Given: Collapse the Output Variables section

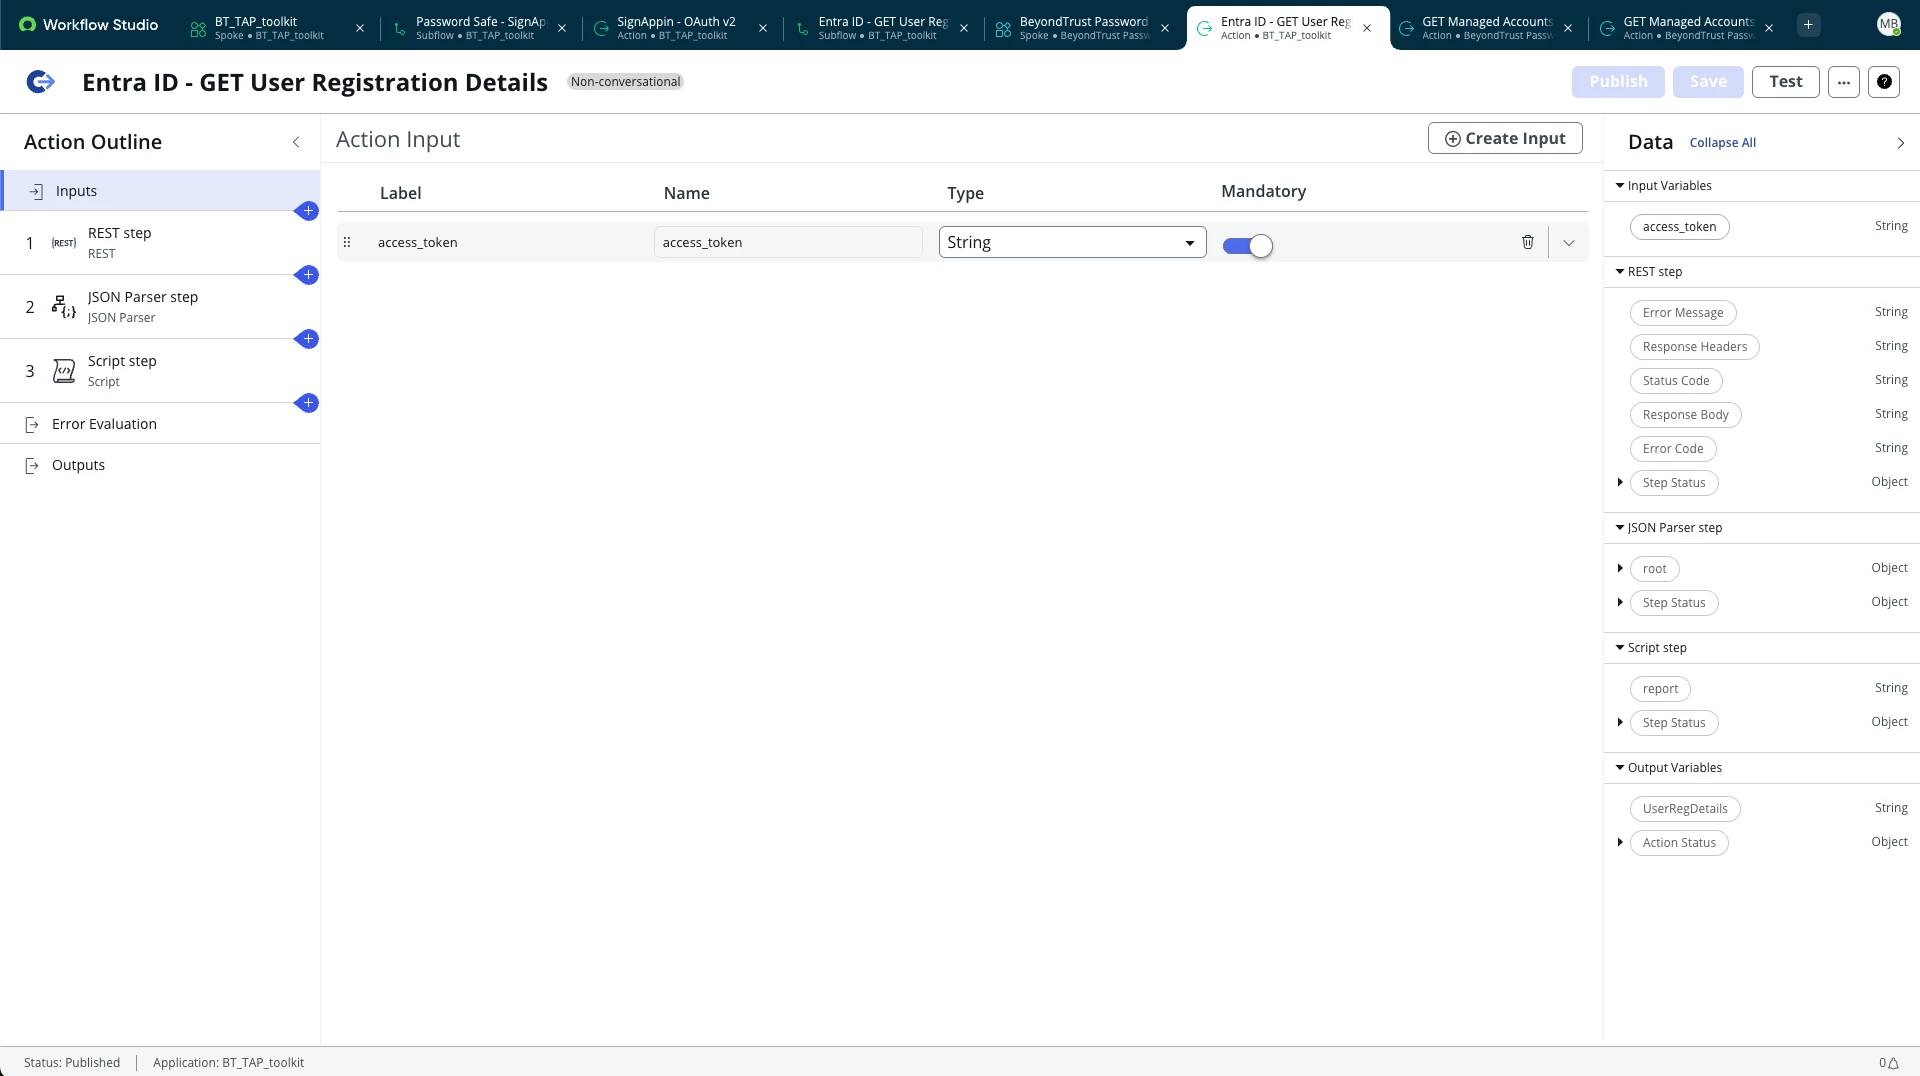Looking at the screenshot, I should [x=1620, y=768].
